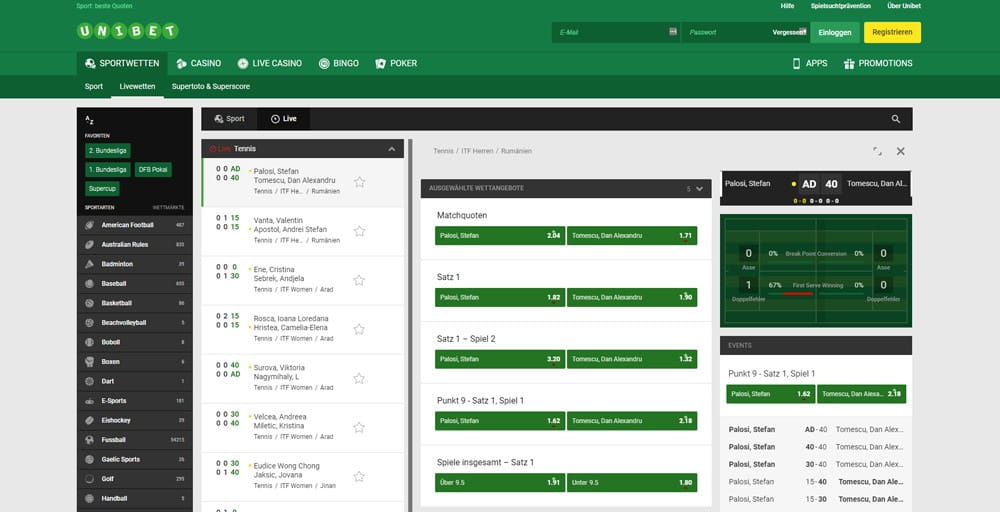Open the Poker main tab
1000x512 pixels.
[396, 64]
